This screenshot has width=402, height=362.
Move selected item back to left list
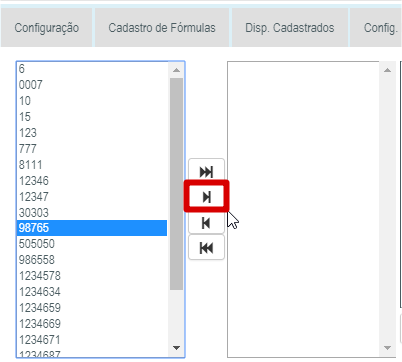point(206,222)
